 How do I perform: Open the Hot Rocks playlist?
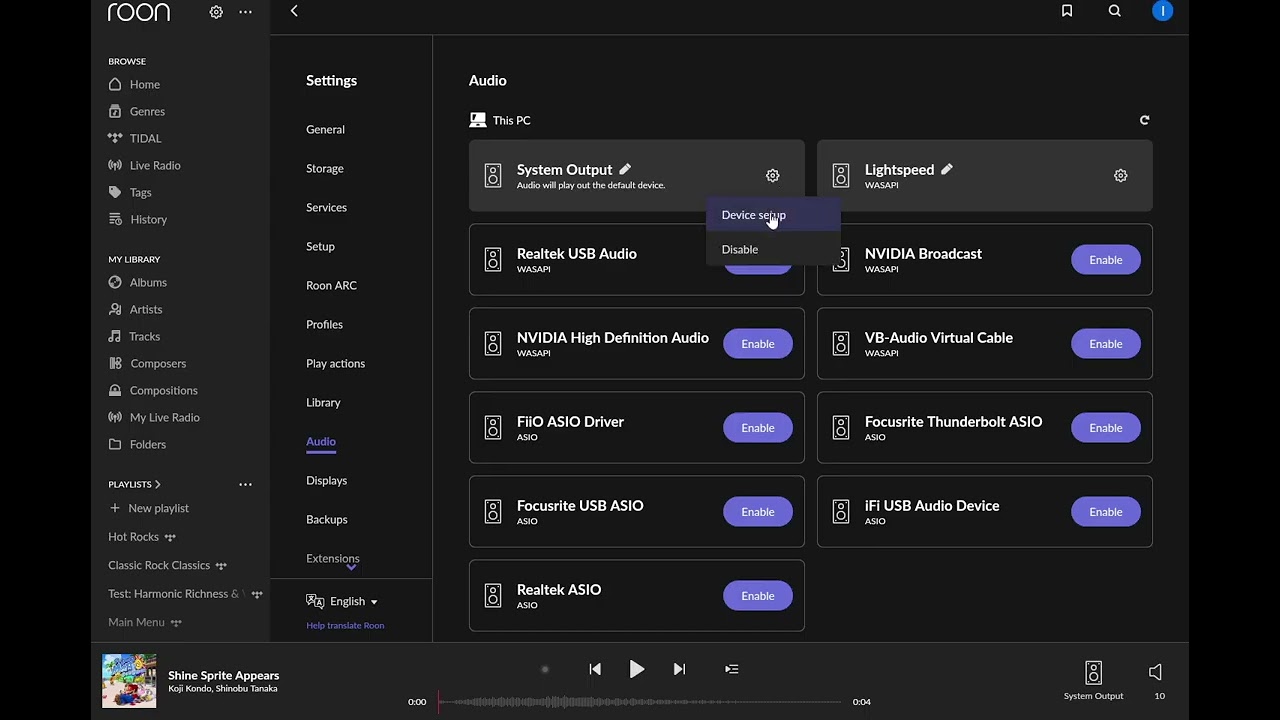tap(134, 537)
